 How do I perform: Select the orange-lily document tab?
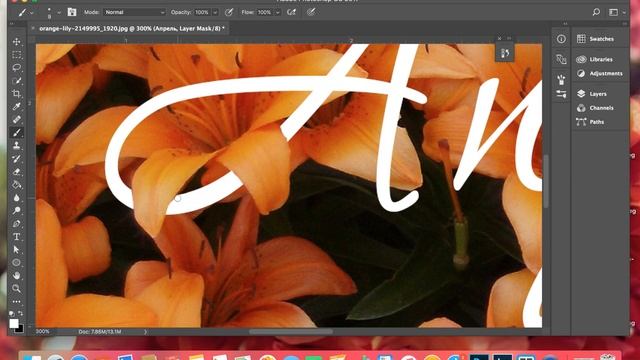[x=132, y=29]
